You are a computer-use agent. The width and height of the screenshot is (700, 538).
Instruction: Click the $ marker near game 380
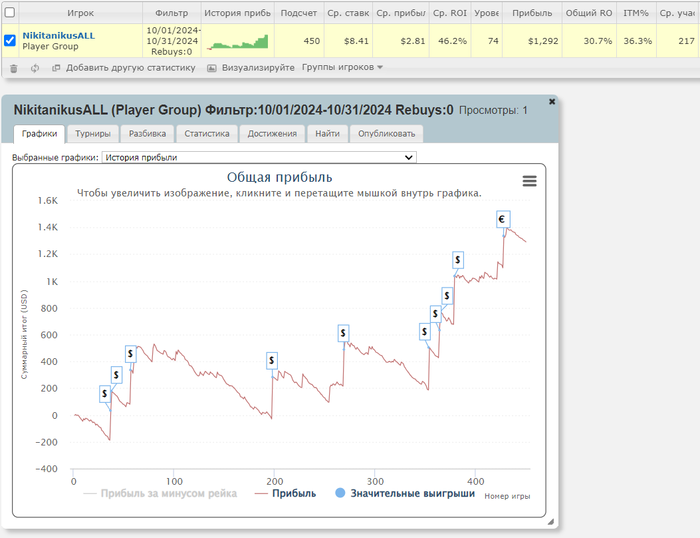458,260
